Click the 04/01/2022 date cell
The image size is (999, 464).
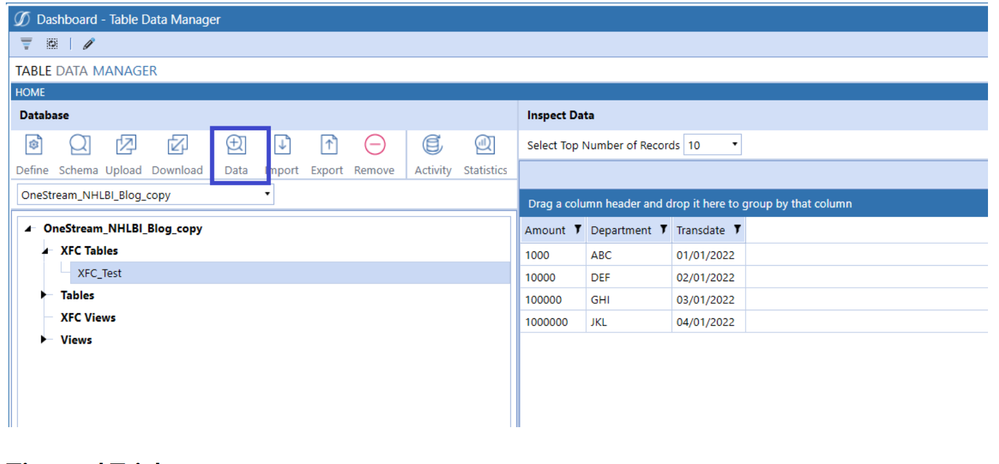(x=708, y=323)
